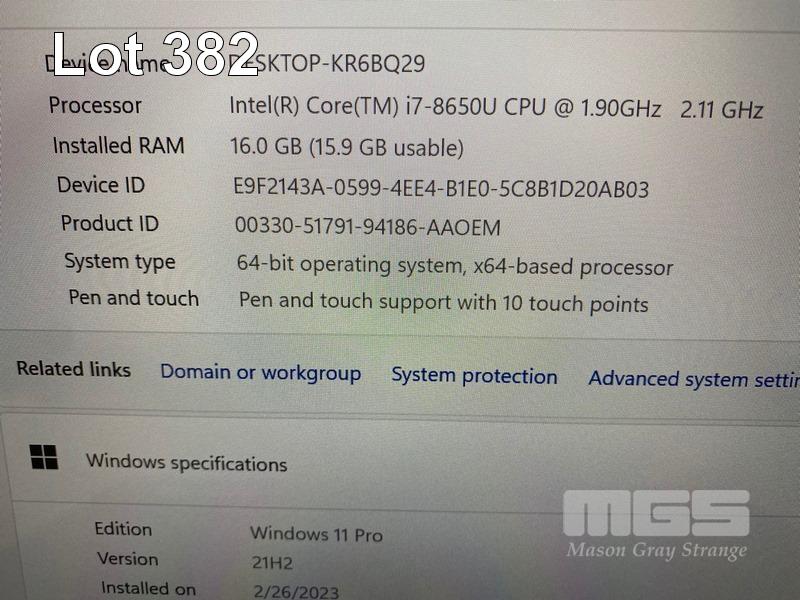Click the Installed on date 2/26/2023

coord(296,591)
